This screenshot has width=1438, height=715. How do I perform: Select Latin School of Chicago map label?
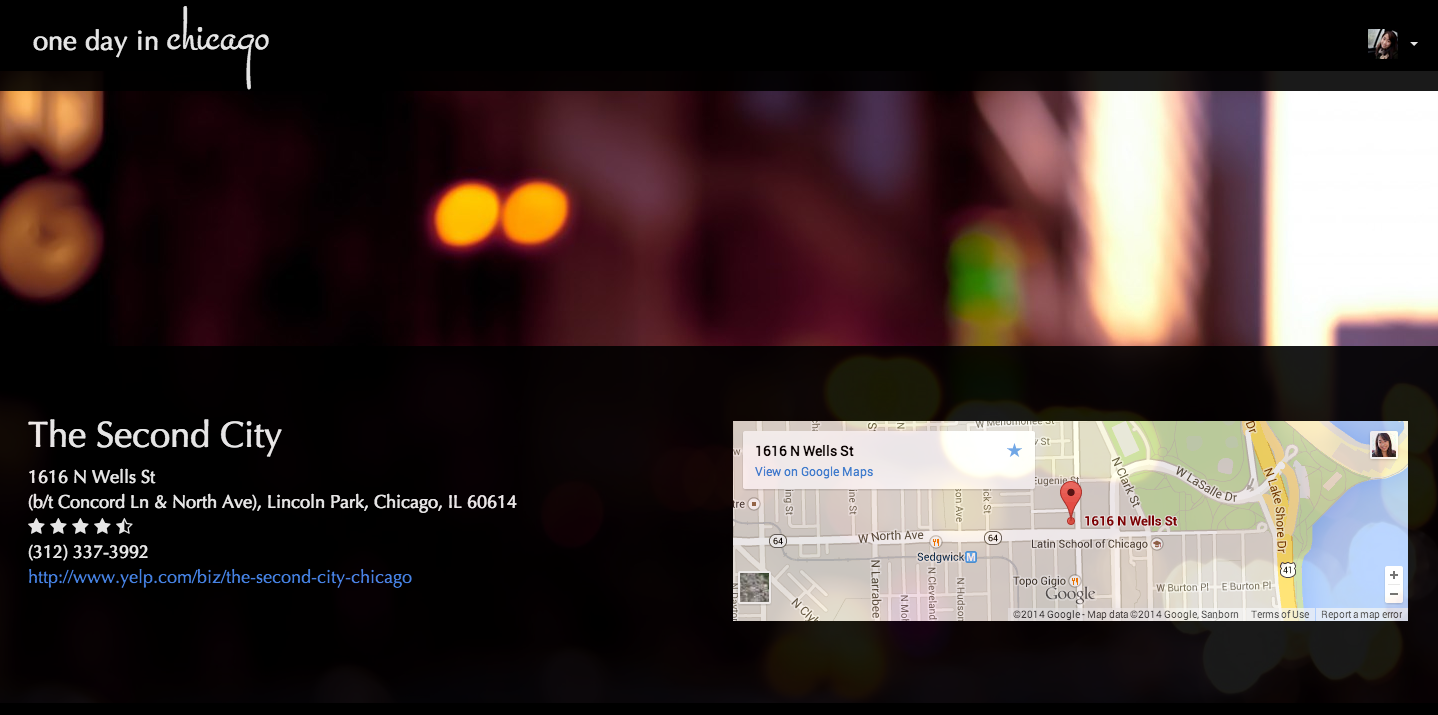click(1089, 544)
